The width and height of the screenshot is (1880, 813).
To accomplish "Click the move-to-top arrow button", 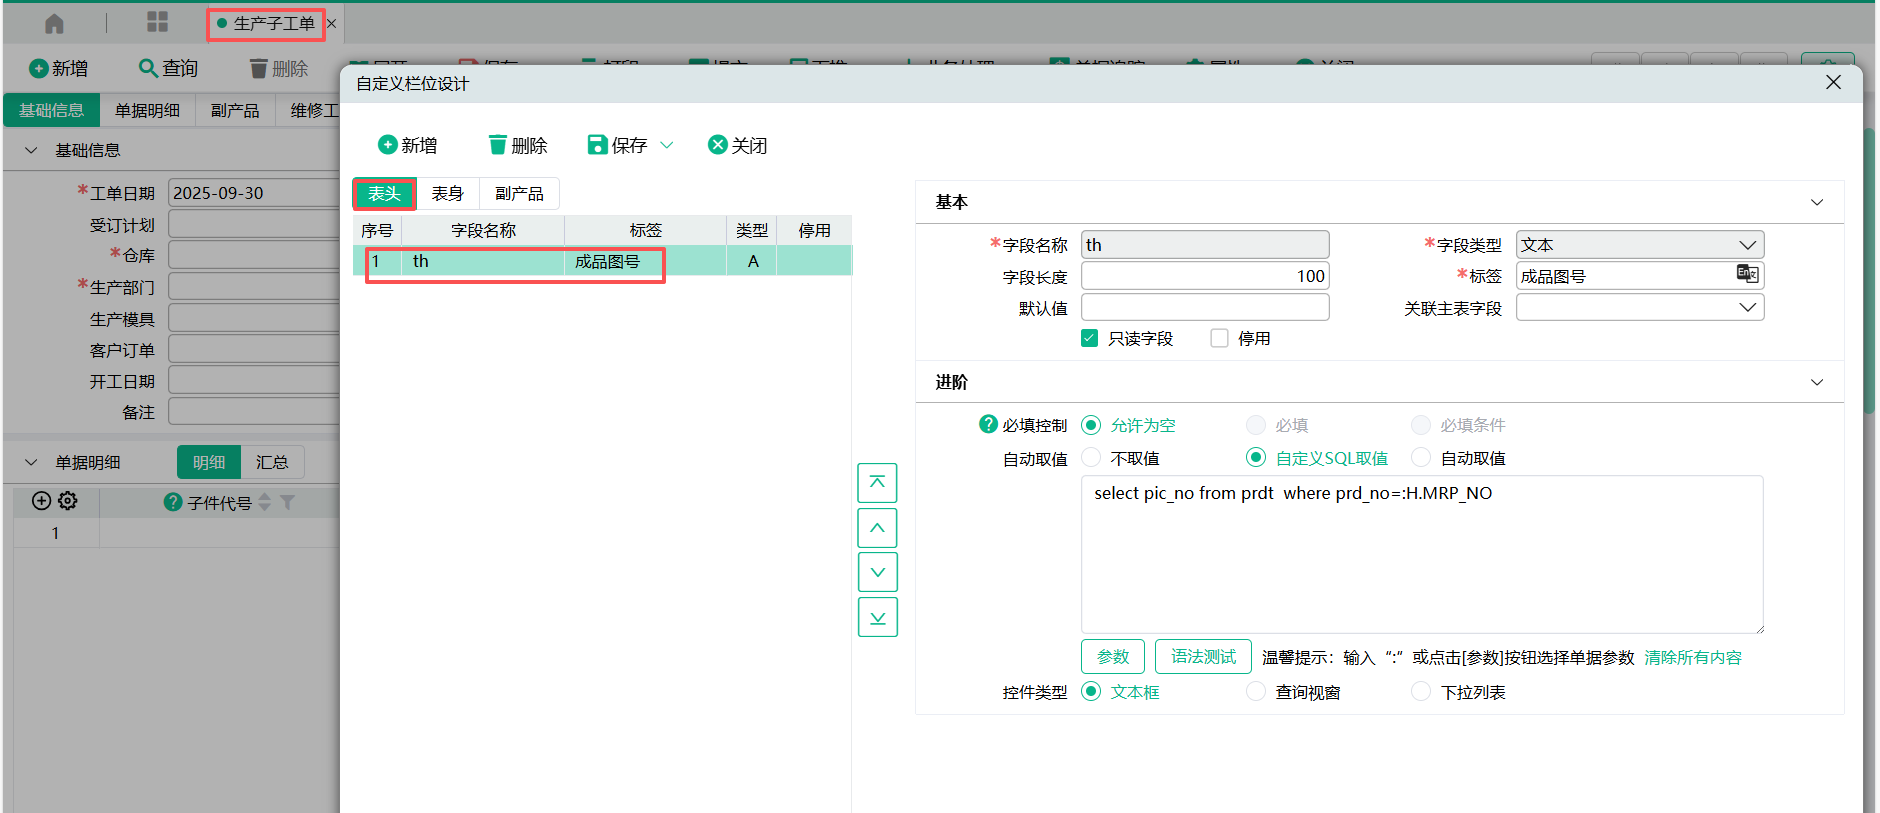I will tap(877, 483).
